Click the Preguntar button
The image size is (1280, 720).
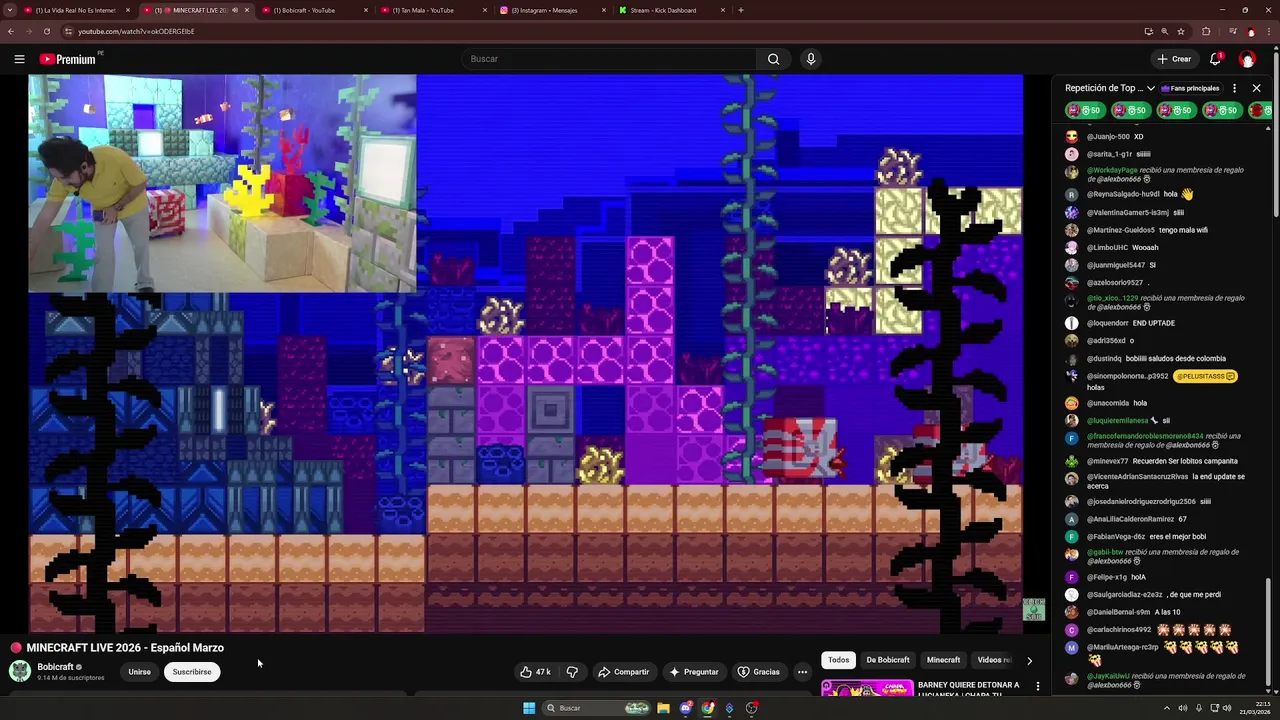click(x=693, y=672)
